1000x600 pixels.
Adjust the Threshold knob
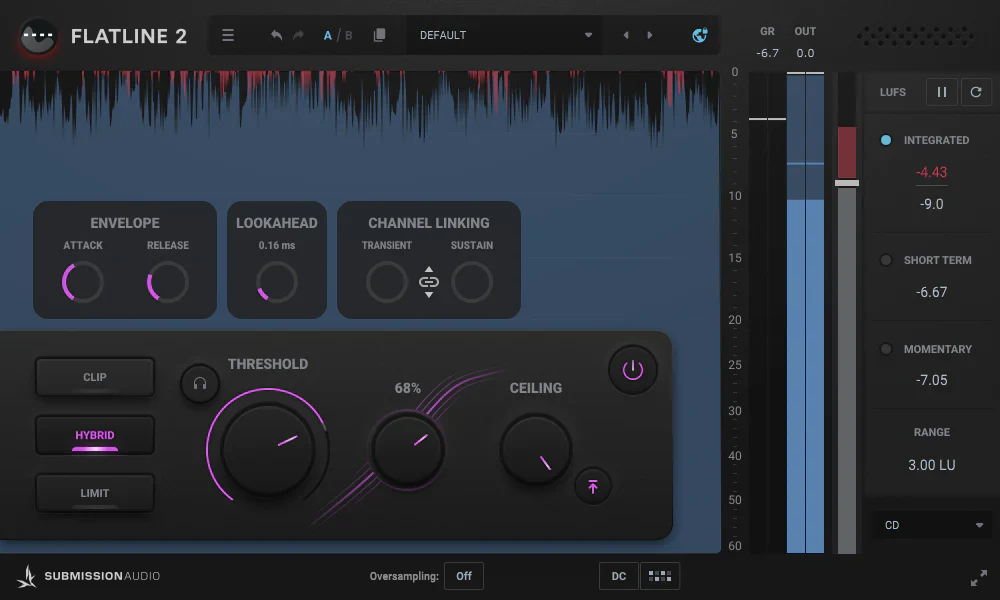click(x=268, y=449)
